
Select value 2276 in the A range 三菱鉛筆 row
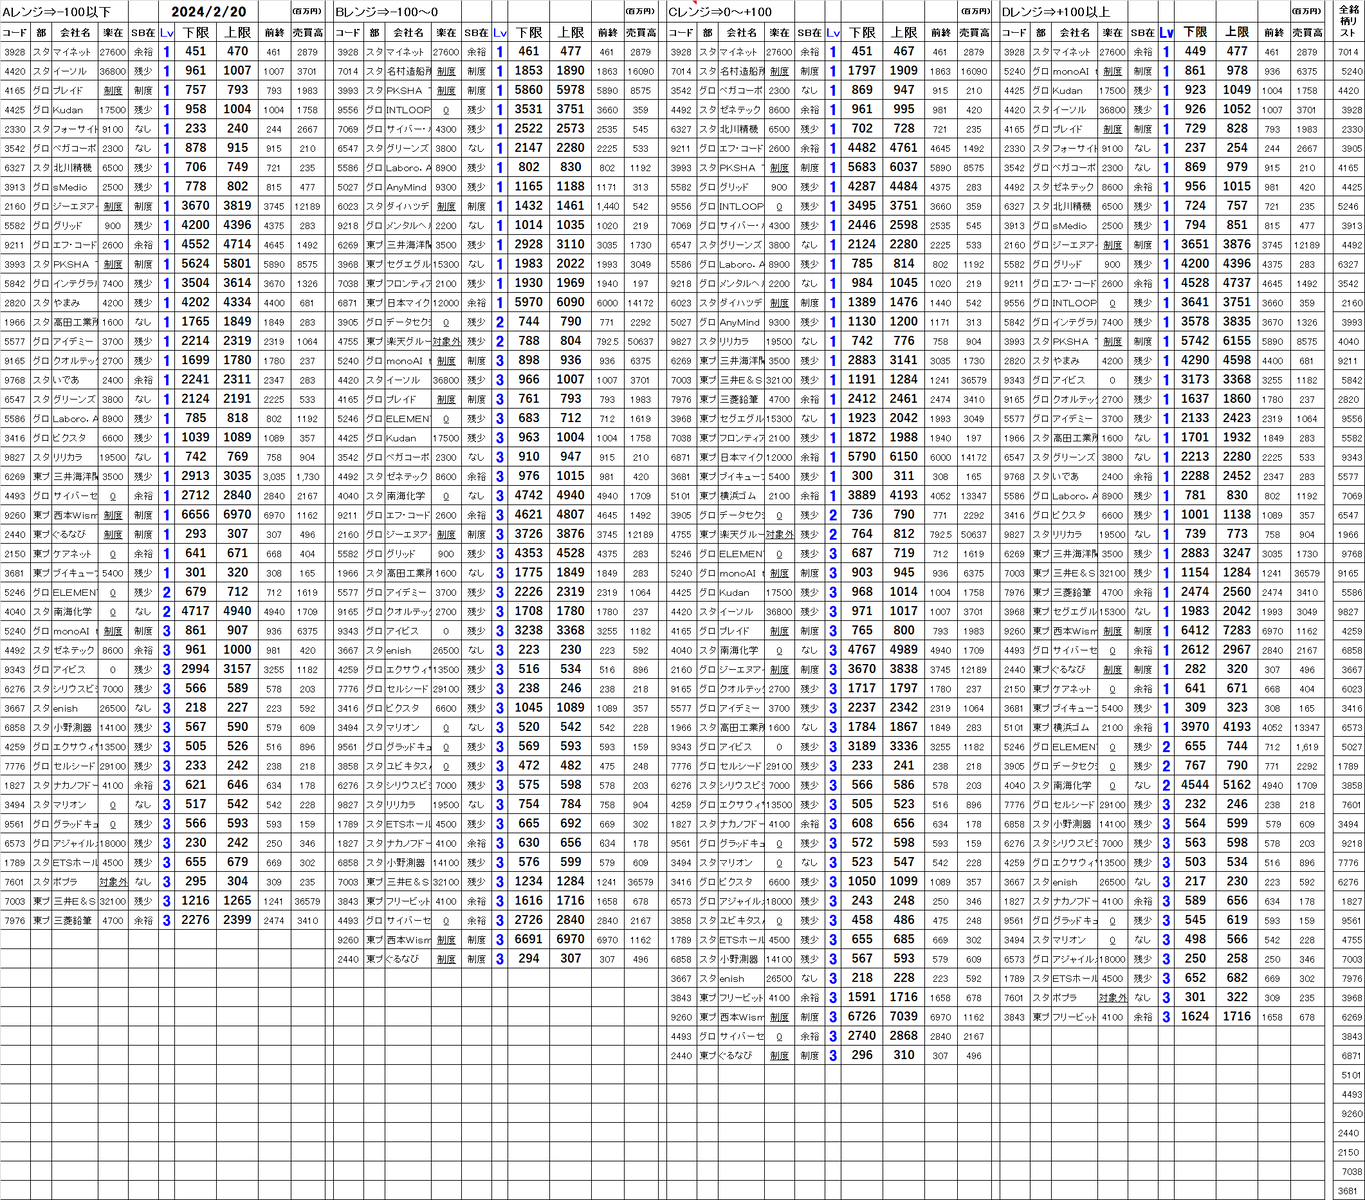click(x=196, y=920)
